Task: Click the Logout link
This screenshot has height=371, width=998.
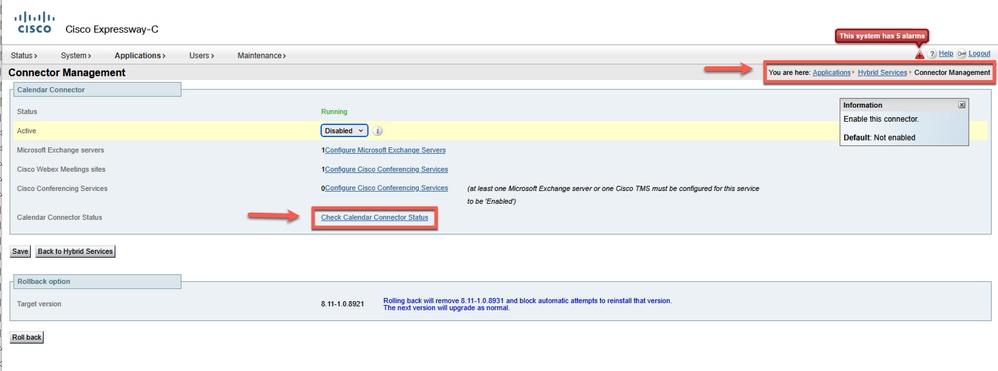Action: coord(980,54)
